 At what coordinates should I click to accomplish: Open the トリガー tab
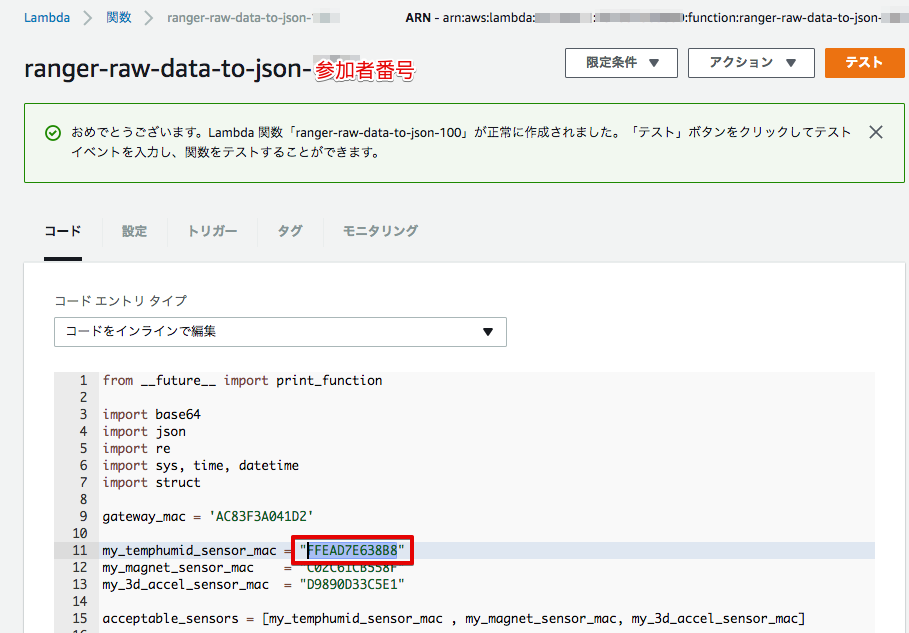point(212,231)
